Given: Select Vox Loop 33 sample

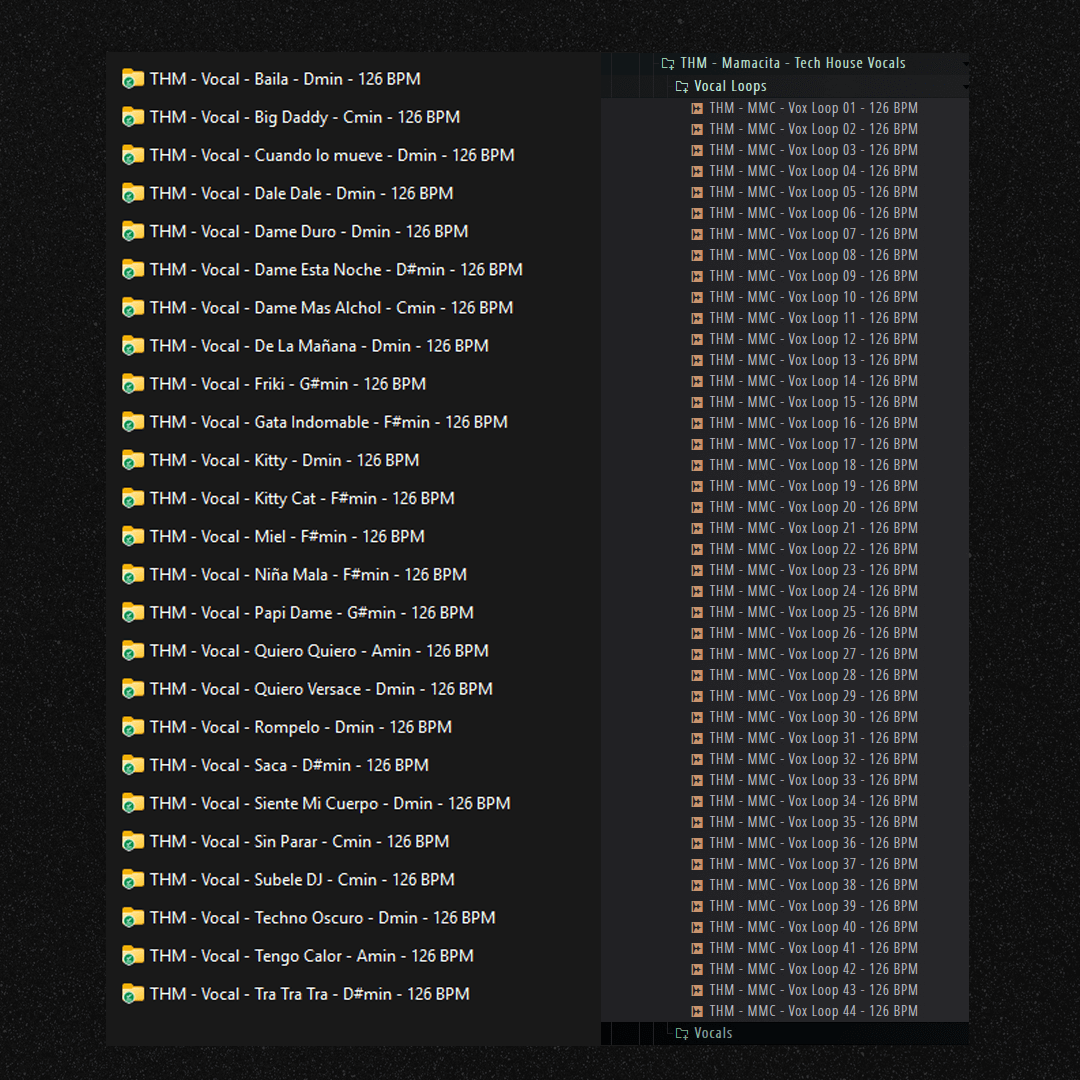Looking at the screenshot, I should (813, 780).
